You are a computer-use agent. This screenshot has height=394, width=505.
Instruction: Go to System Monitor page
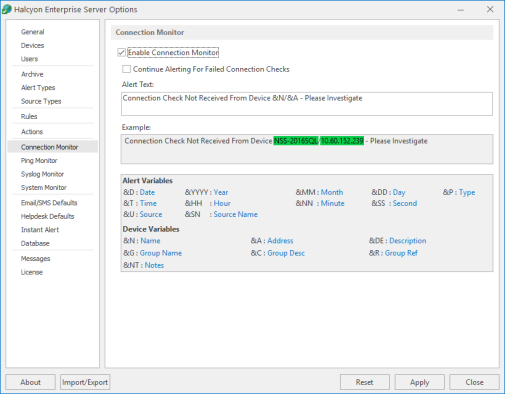(x=44, y=188)
